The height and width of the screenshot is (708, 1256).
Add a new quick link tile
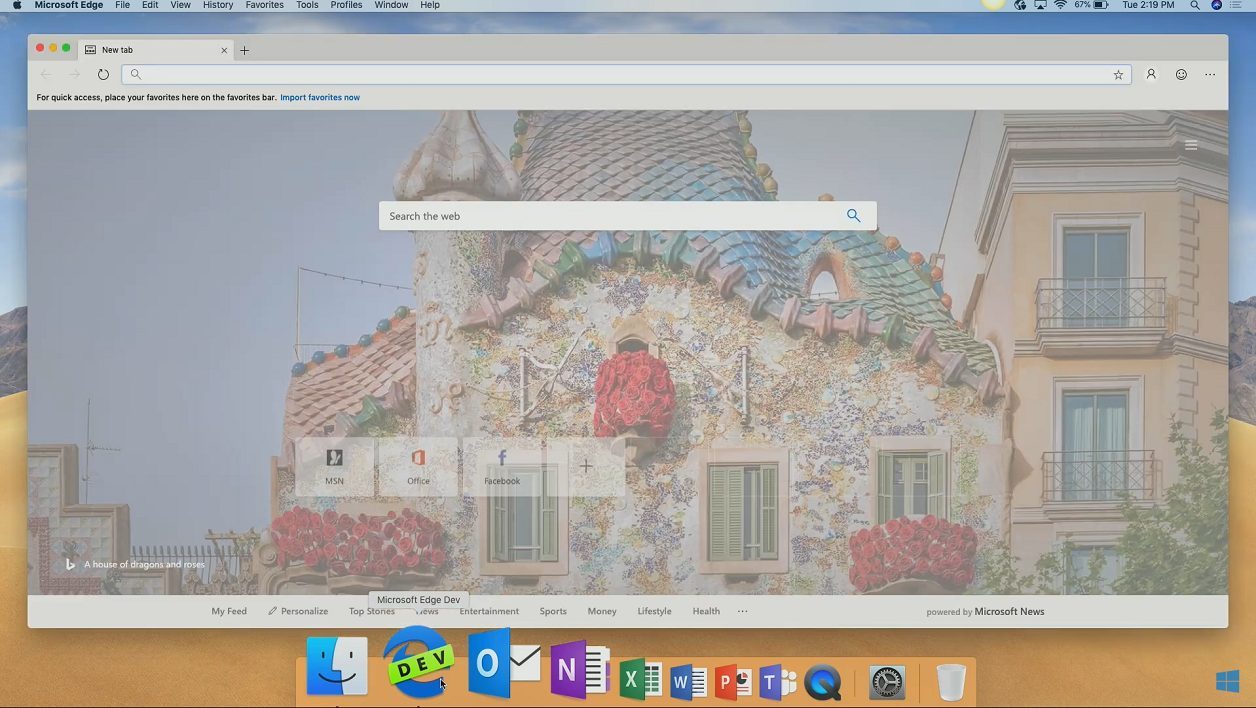click(x=586, y=466)
